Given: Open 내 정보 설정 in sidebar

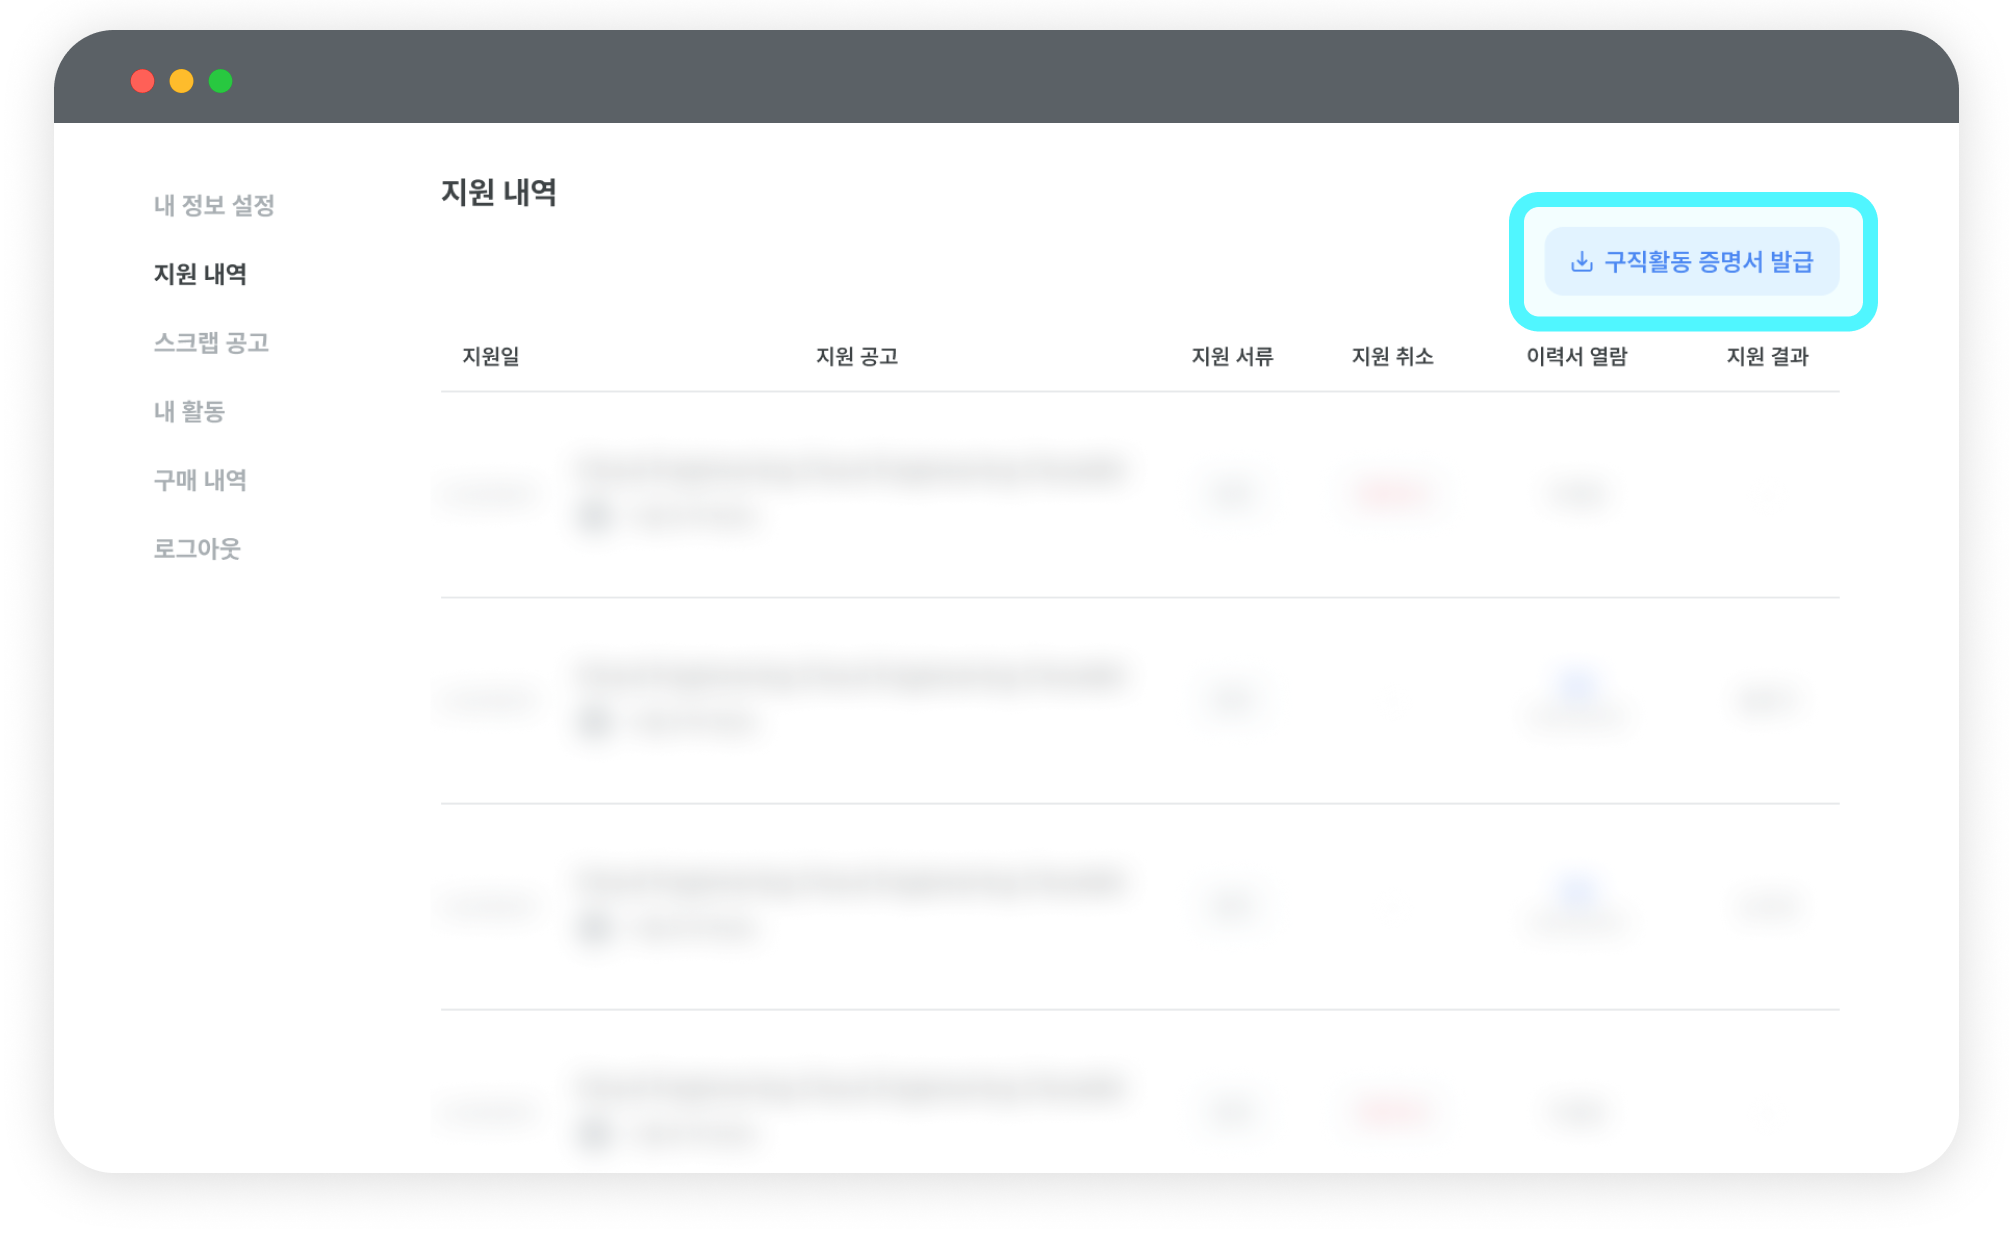Looking at the screenshot, I should coord(214,205).
